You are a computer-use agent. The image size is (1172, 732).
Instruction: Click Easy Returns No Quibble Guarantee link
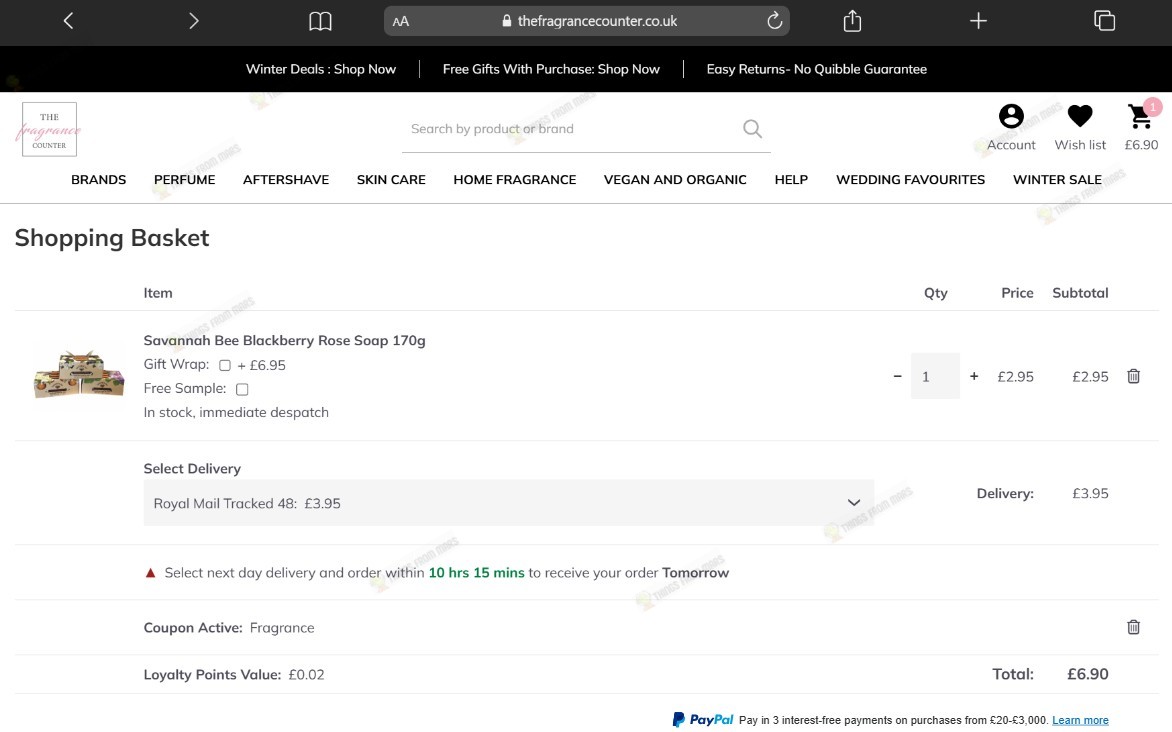coord(816,69)
